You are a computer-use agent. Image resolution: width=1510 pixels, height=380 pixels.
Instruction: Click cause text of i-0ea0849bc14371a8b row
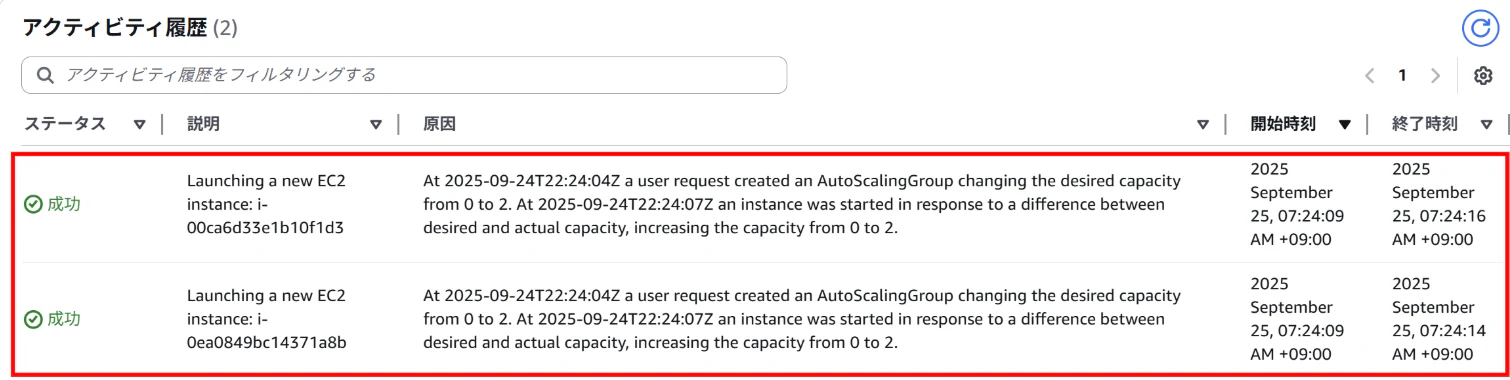coord(802,319)
